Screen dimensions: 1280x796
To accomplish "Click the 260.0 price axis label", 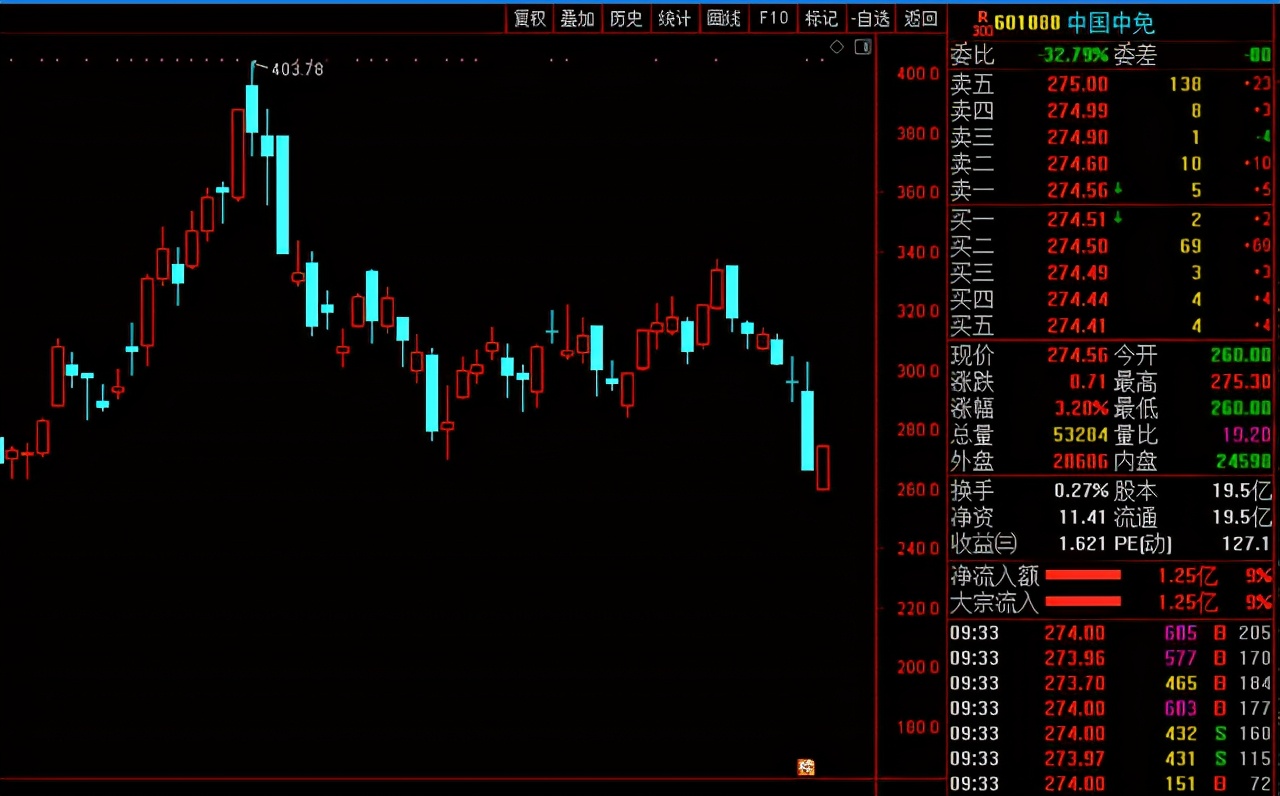I will click(918, 490).
